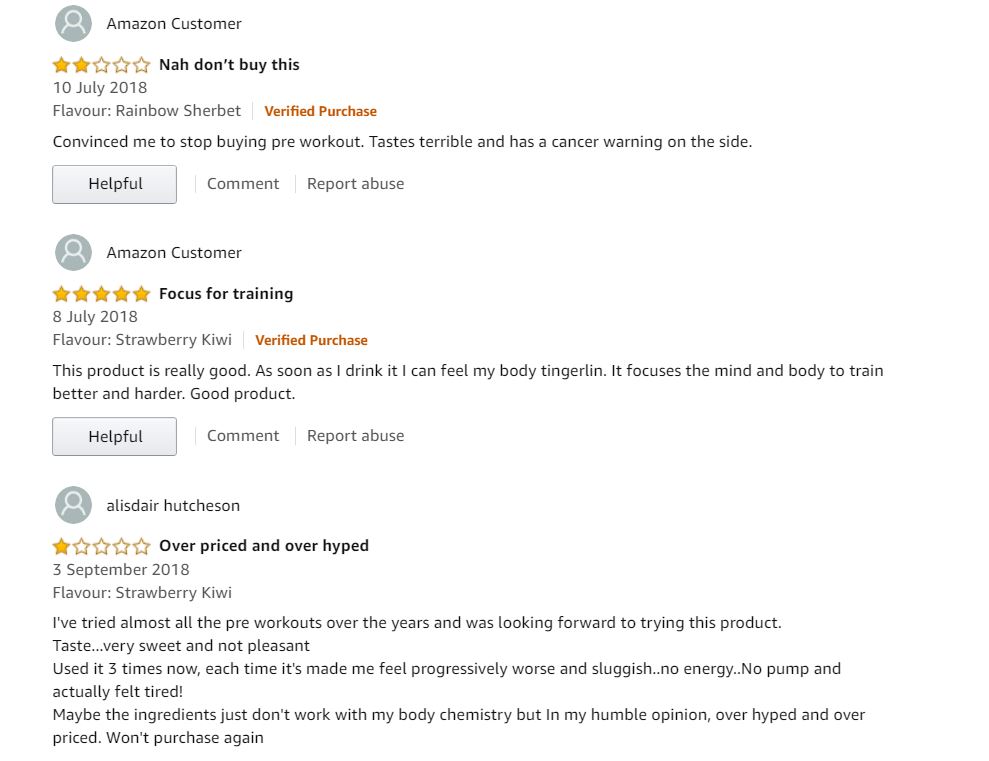Image resolution: width=989 pixels, height=761 pixels.
Task: Click the second Amazon Customer avatar icon
Action: 73,252
